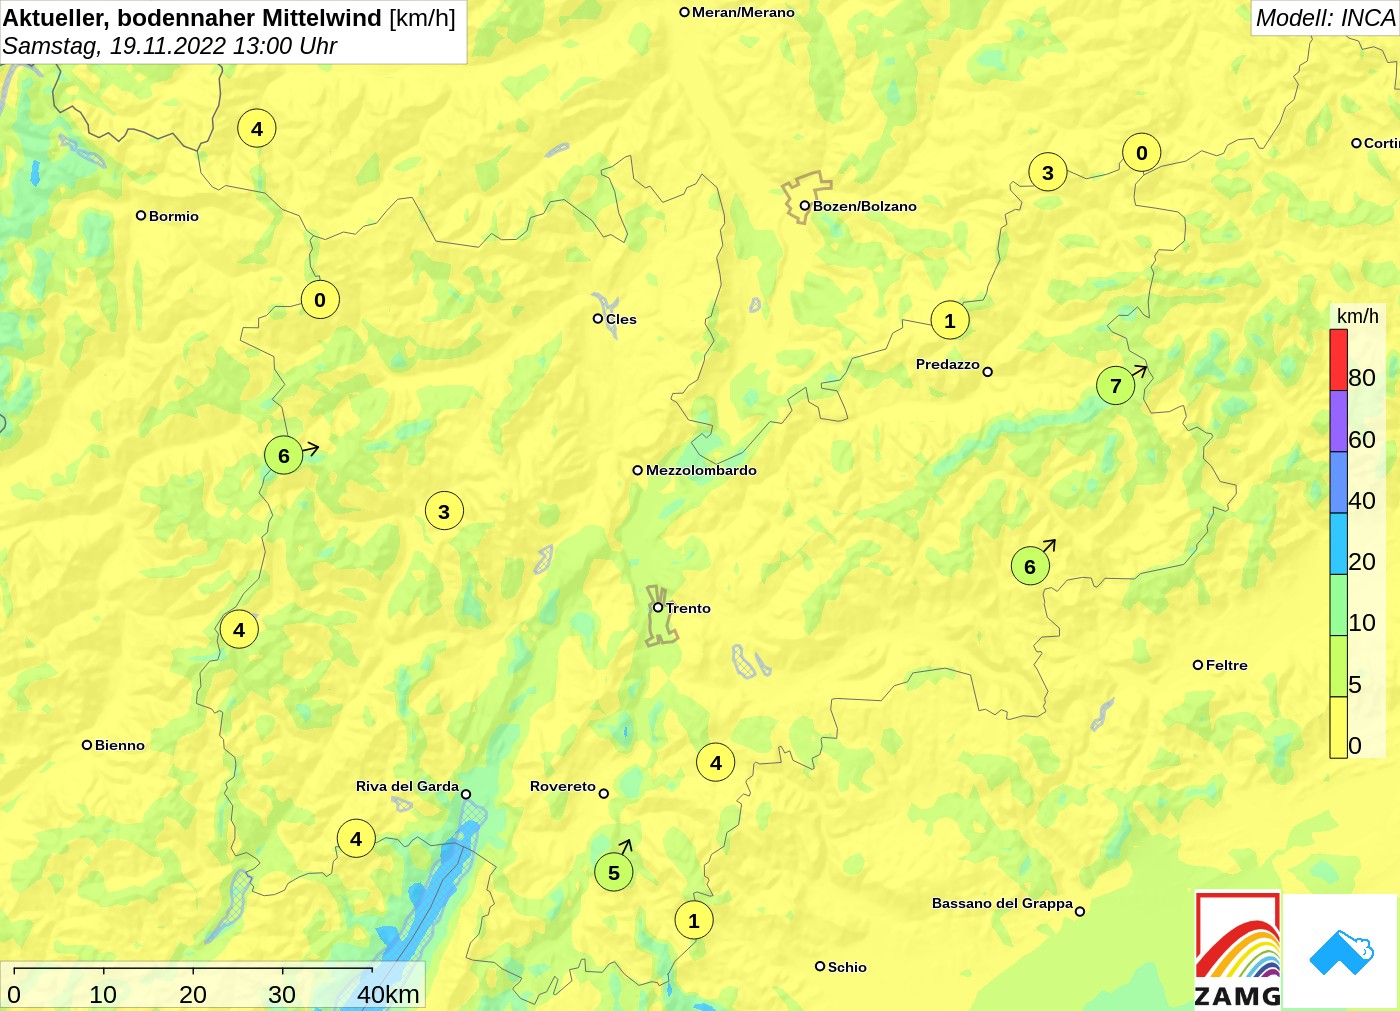Click the 'Trento' city label
Screen dimensions: 1400x1011
coord(688,608)
